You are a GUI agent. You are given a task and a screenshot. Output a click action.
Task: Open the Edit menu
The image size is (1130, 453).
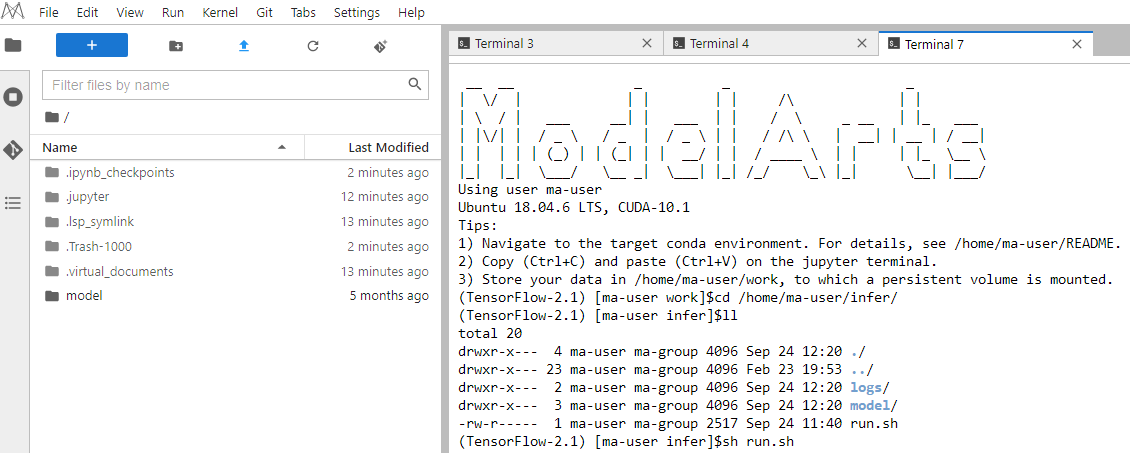click(x=88, y=13)
